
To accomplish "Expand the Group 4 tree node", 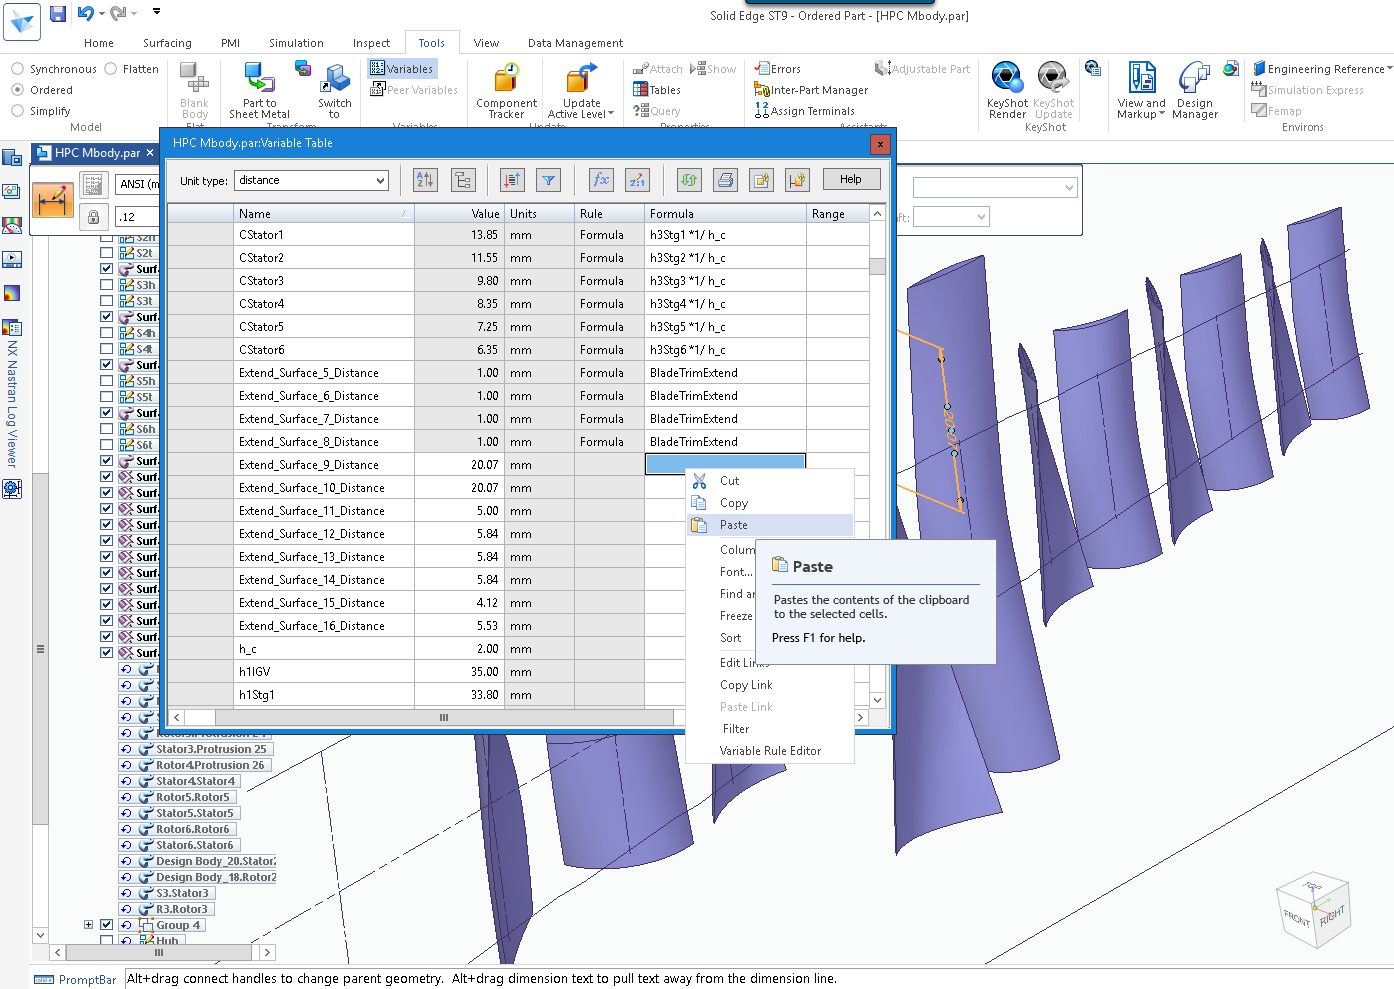I will tap(88, 925).
